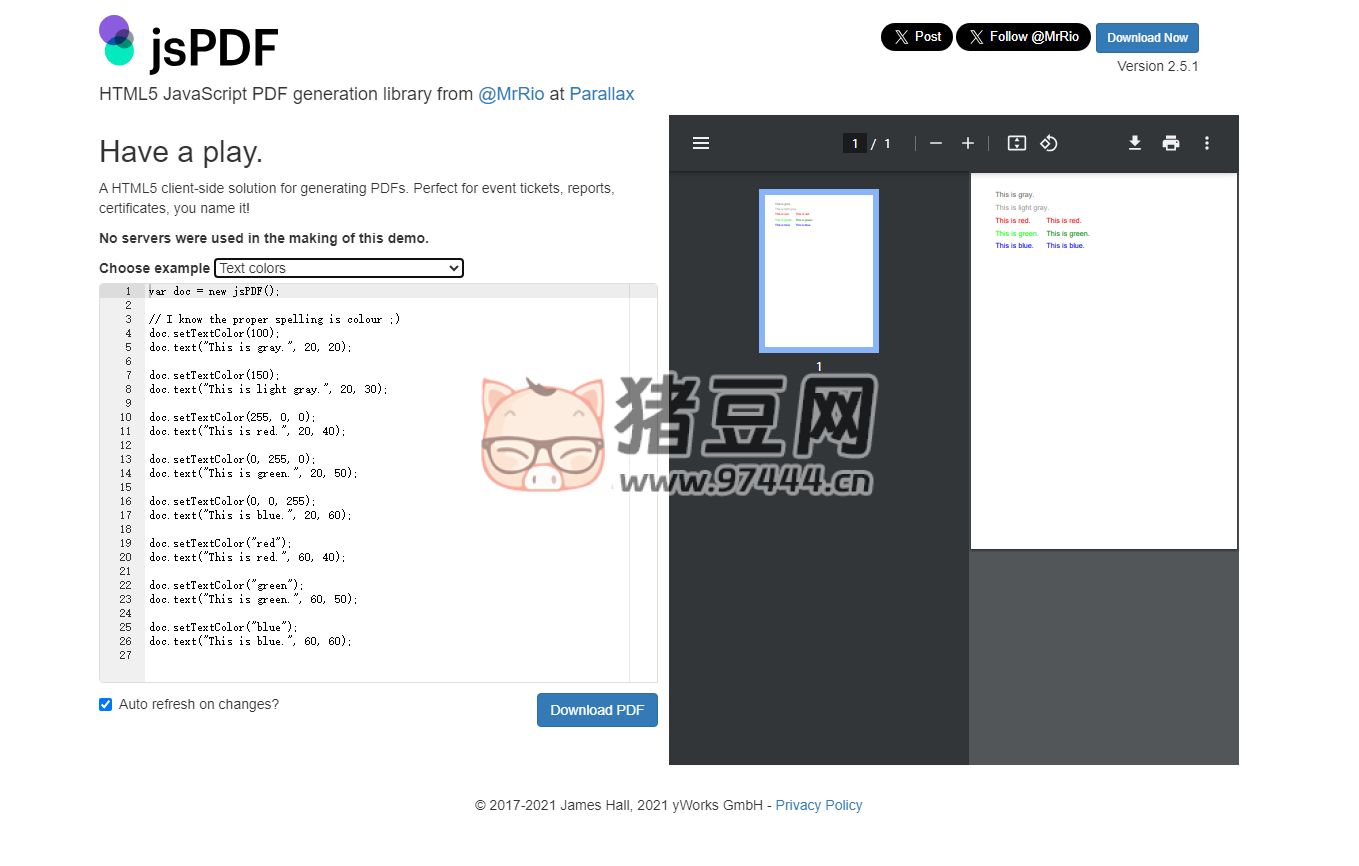1359x866 pixels.
Task: Click 'This is gray.' text in the PDF page
Action: click(1014, 195)
